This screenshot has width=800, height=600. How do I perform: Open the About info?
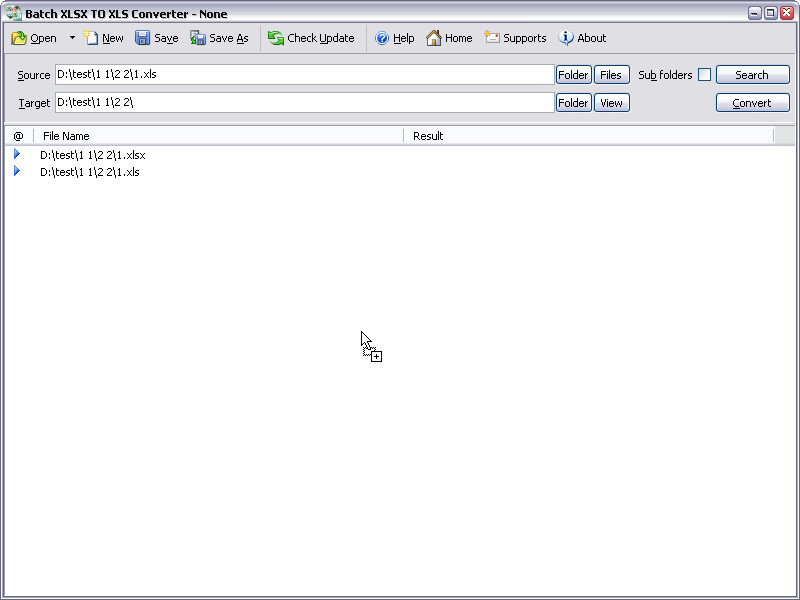pos(582,38)
